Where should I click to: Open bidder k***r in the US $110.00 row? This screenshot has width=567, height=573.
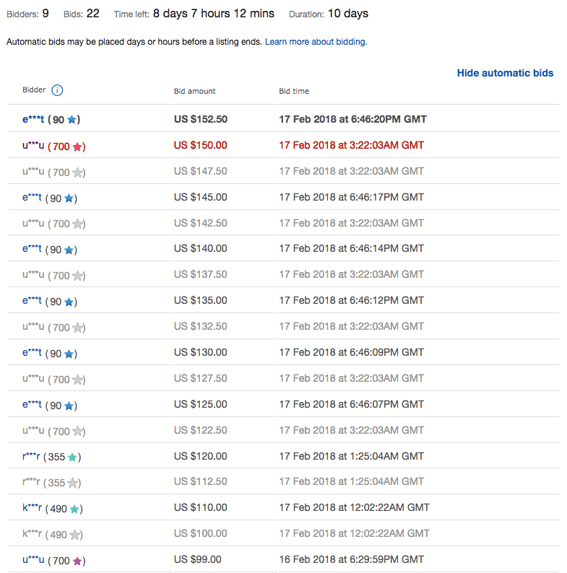pyautogui.click(x=32, y=508)
